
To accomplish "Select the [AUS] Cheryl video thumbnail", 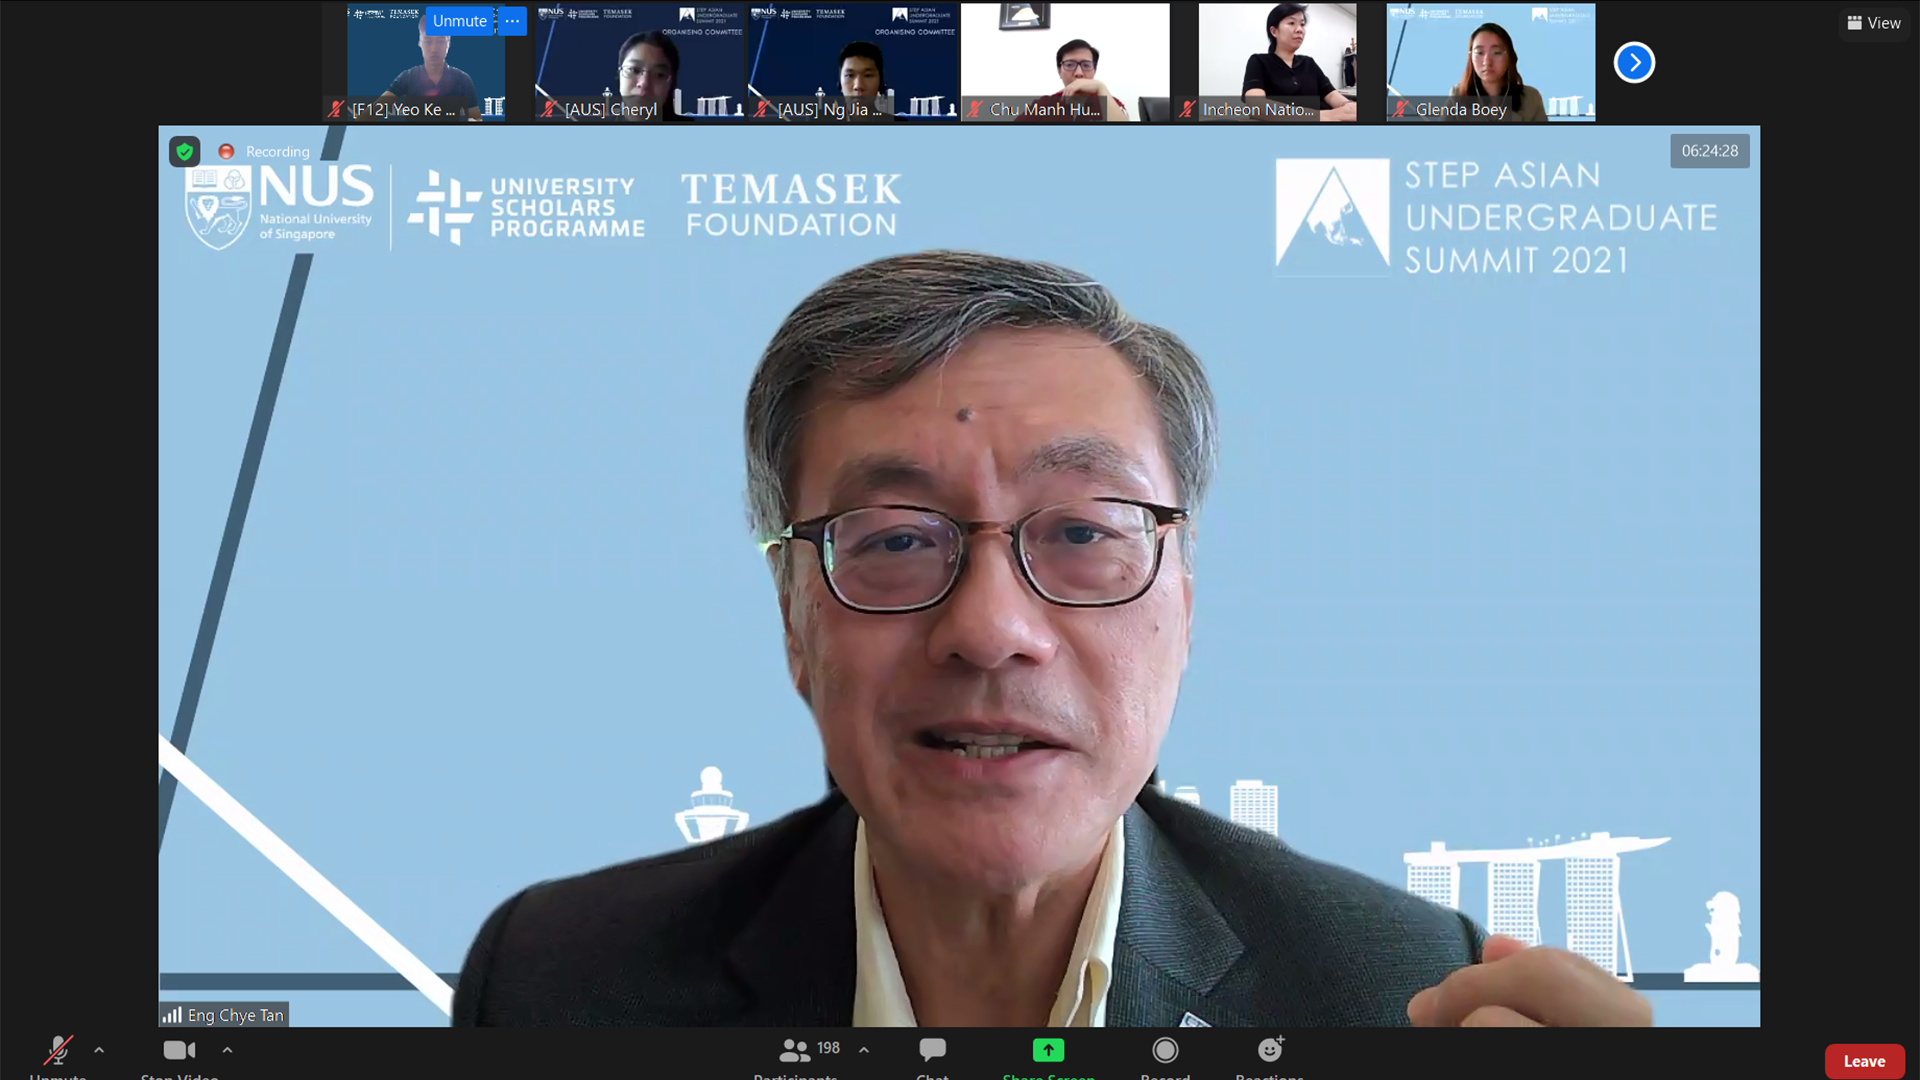I will [x=640, y=62].
